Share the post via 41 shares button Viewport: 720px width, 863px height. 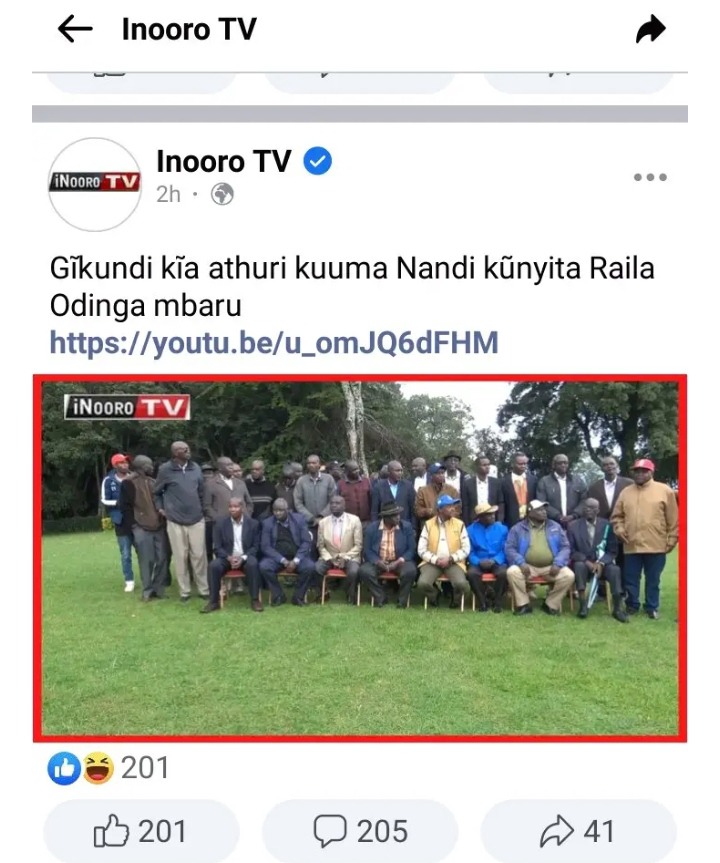click(578, 831)
